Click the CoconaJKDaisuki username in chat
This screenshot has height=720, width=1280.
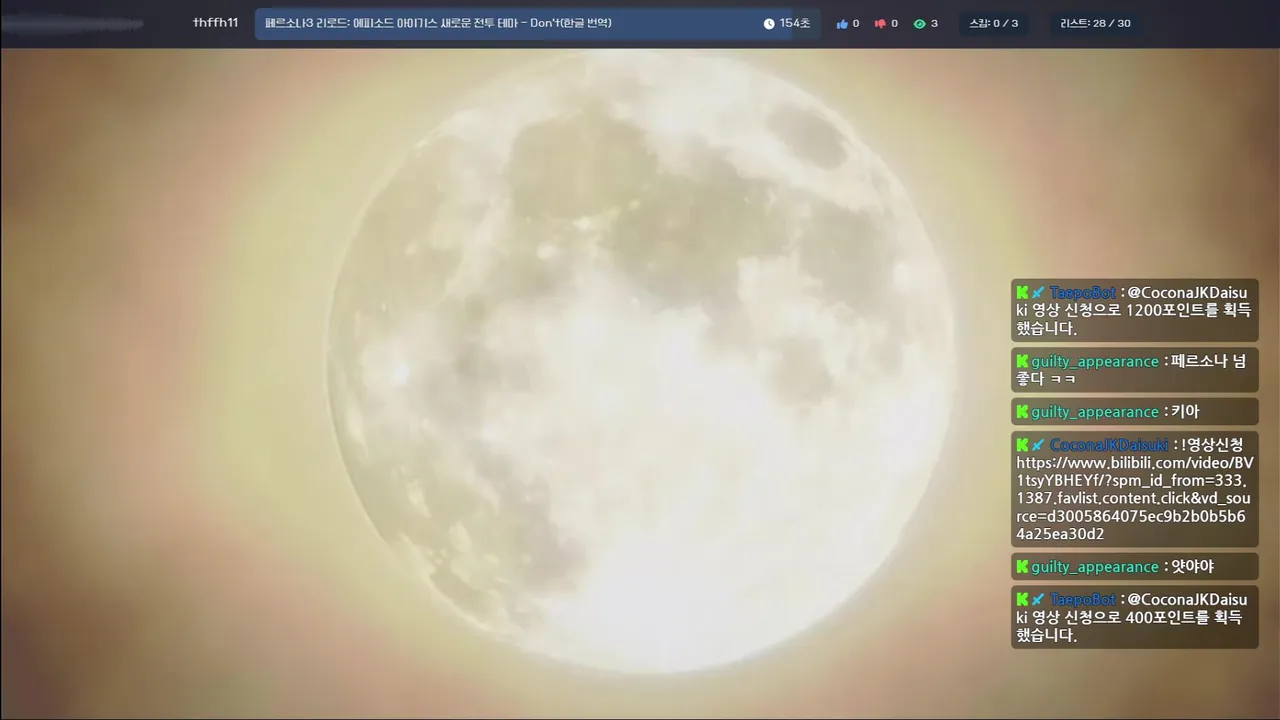tap(1109, 444)
